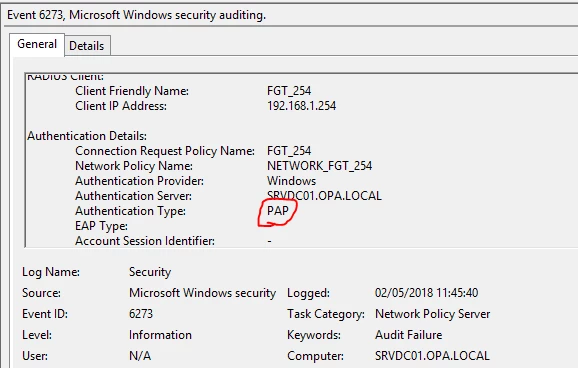Click the Client Friendly Name value FGT_254

[x=289, y=91]
